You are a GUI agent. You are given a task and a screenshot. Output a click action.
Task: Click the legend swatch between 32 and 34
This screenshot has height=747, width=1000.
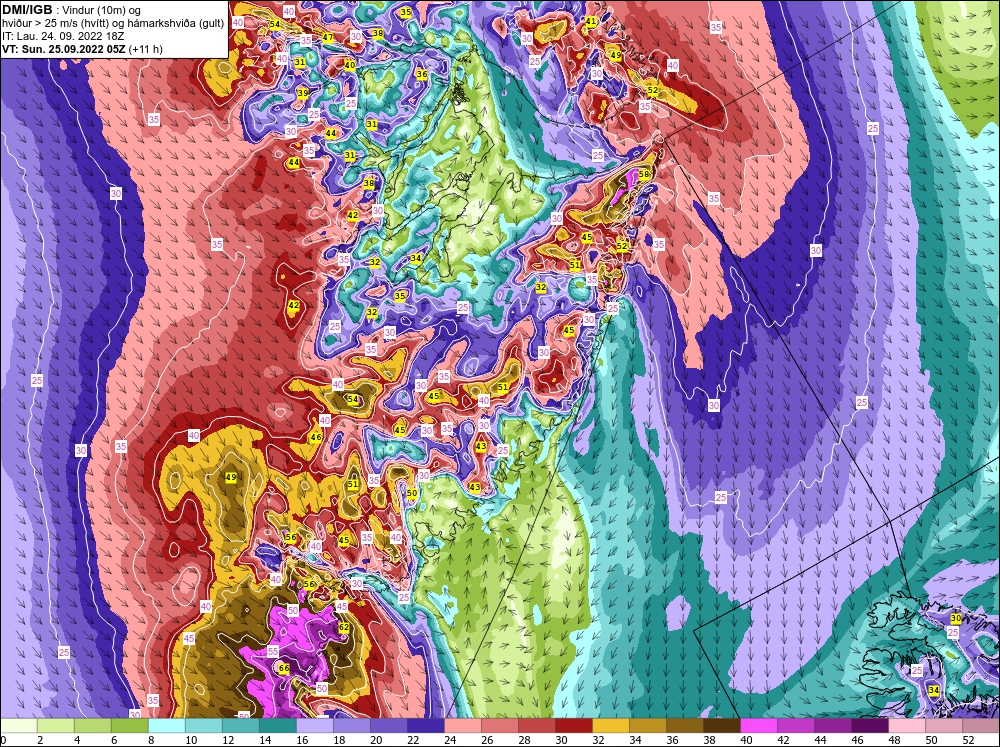coord(610,726)
